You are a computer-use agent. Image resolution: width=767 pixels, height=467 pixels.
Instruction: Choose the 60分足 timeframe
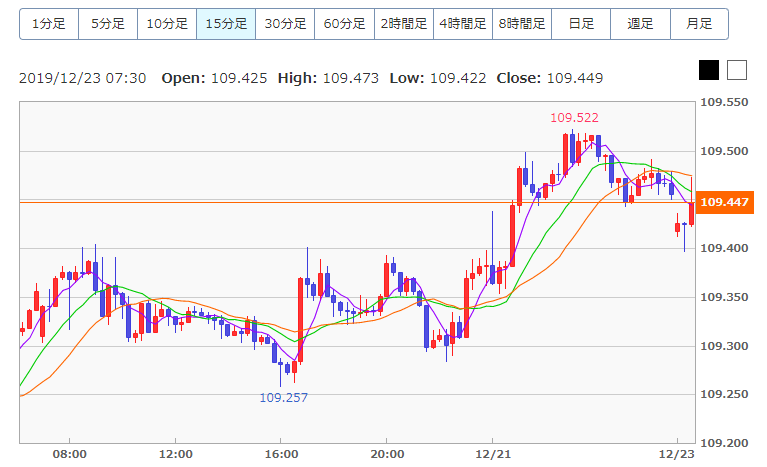tap(344, 24)
